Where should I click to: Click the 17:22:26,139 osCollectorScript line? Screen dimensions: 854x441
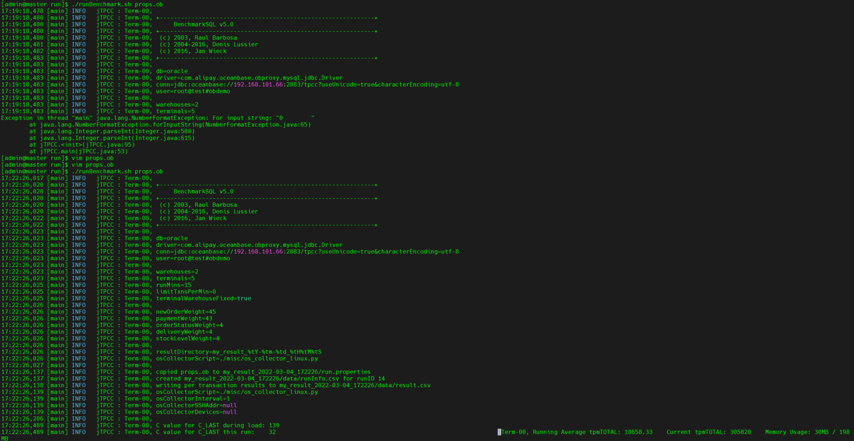160,391
